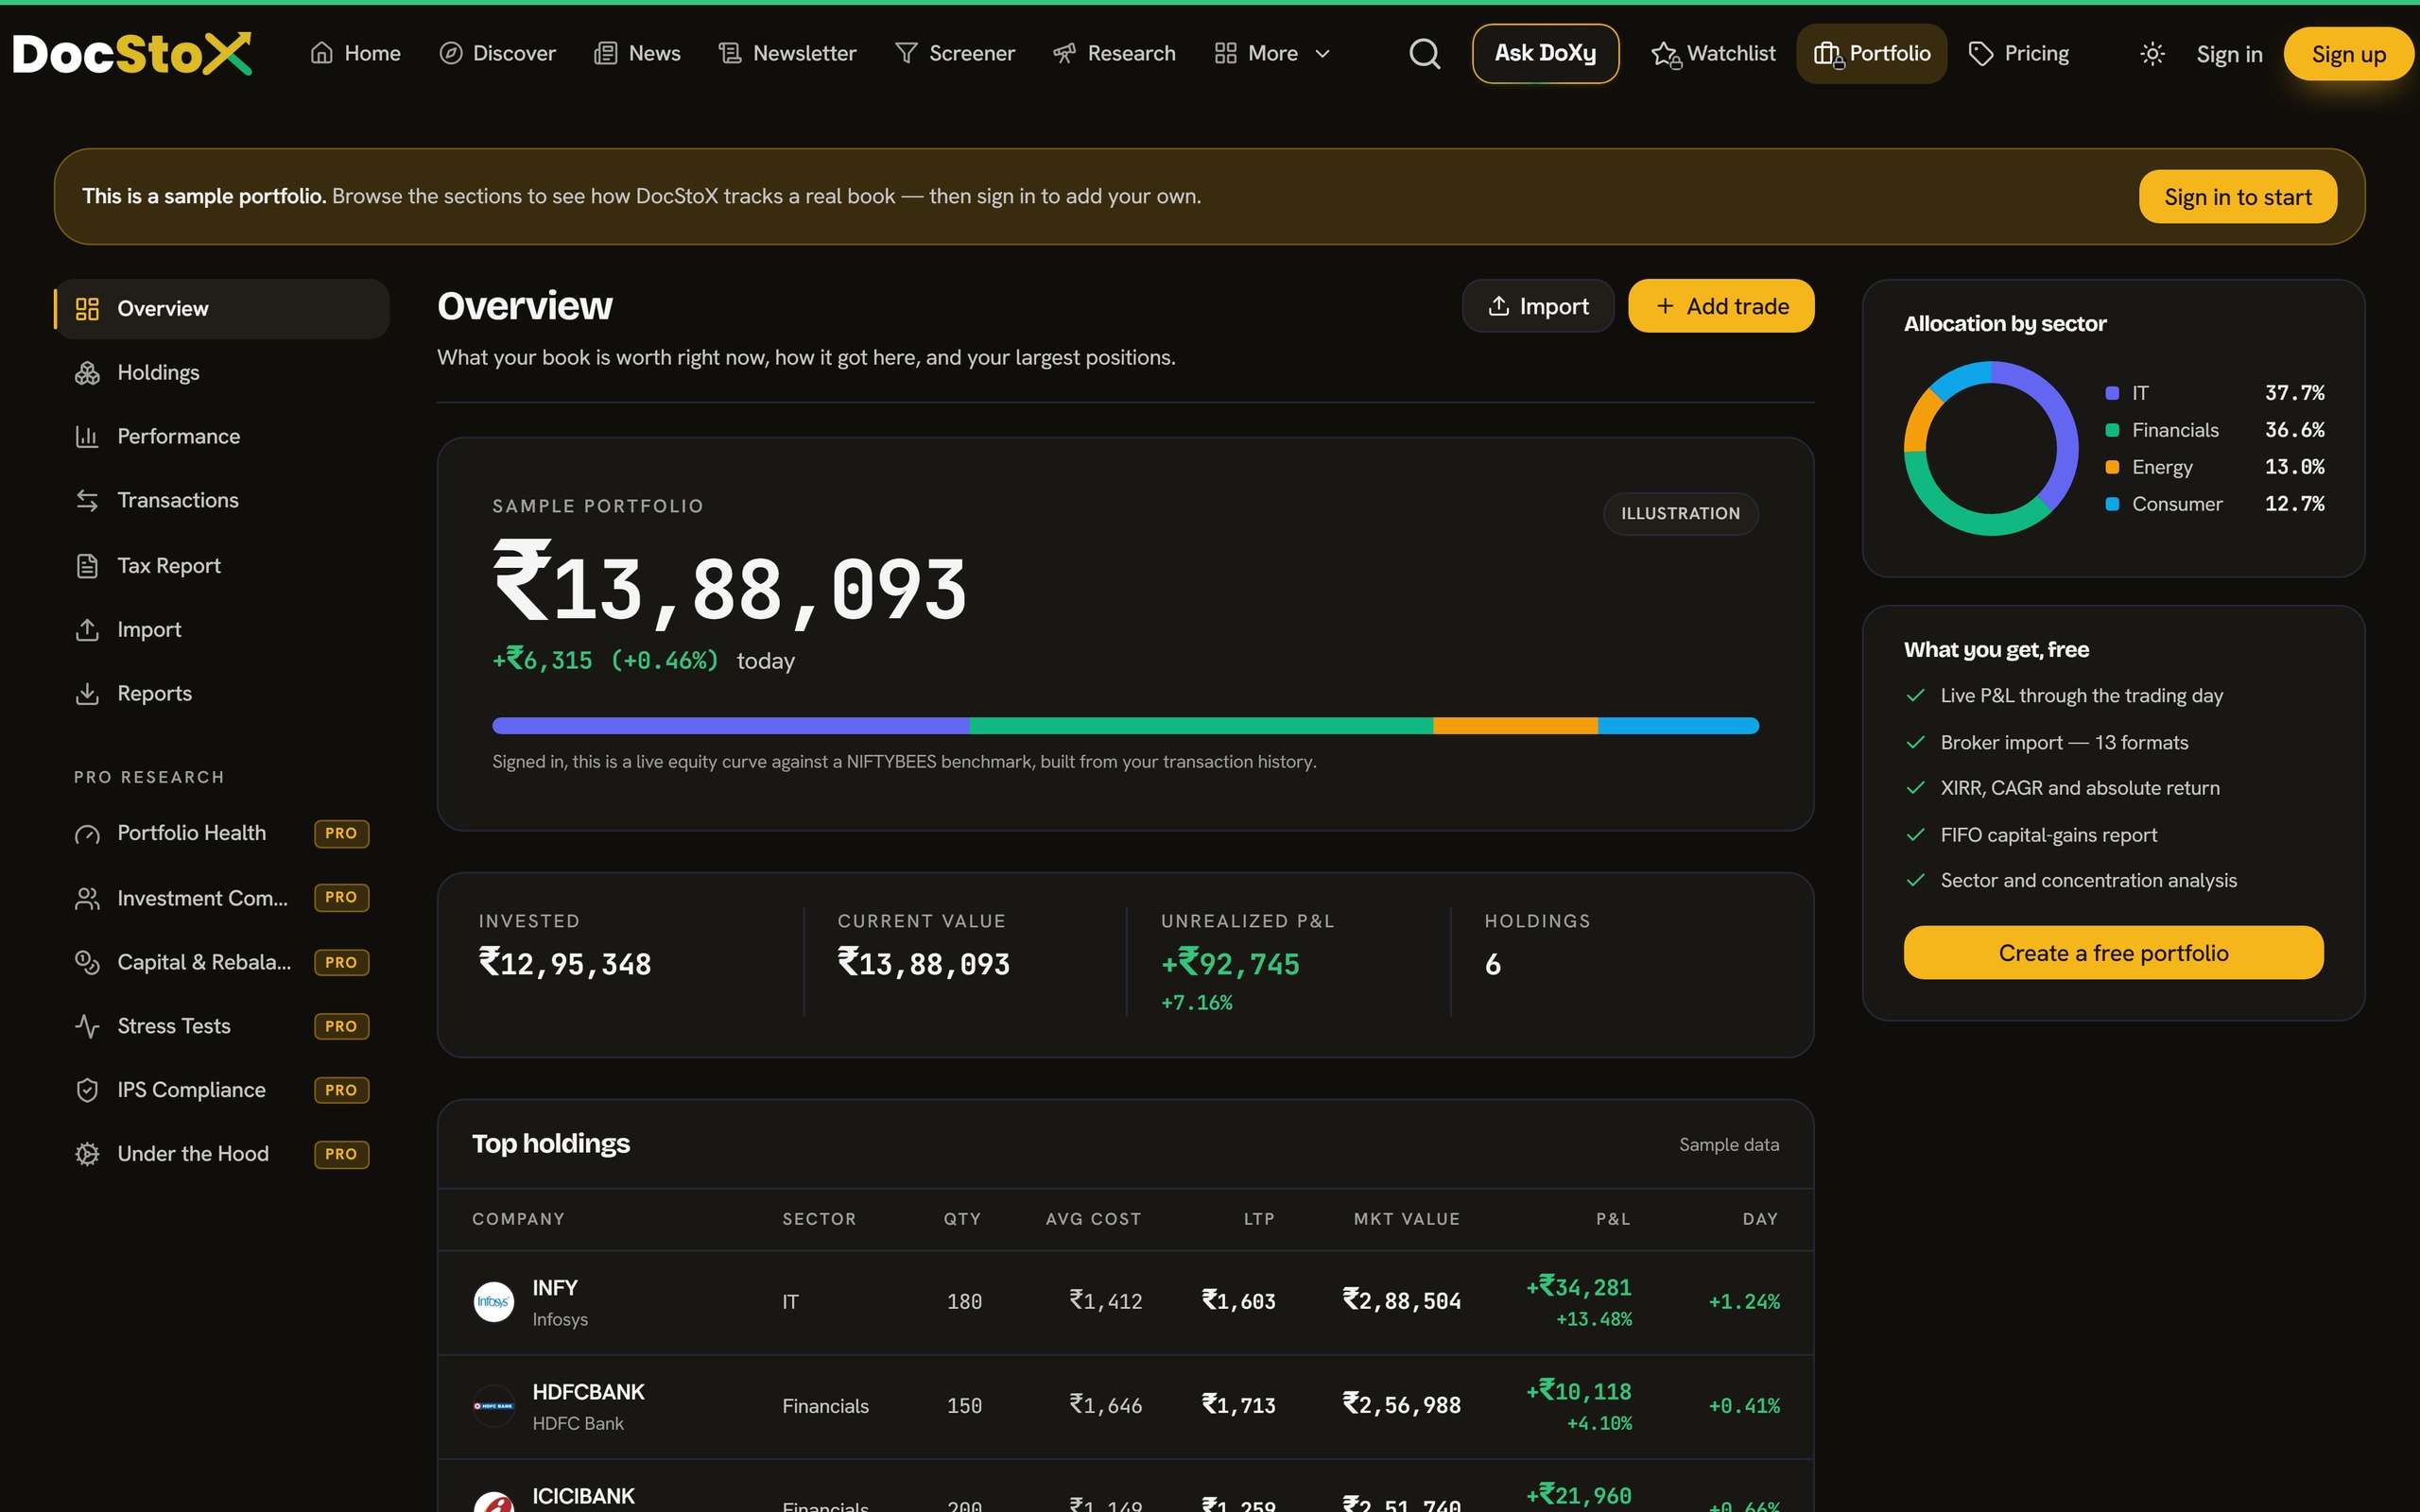Open IPS Compliance shield icon
Image resolution: width=2420 pixels, height=1512 pixels.
pos(87,1090)
